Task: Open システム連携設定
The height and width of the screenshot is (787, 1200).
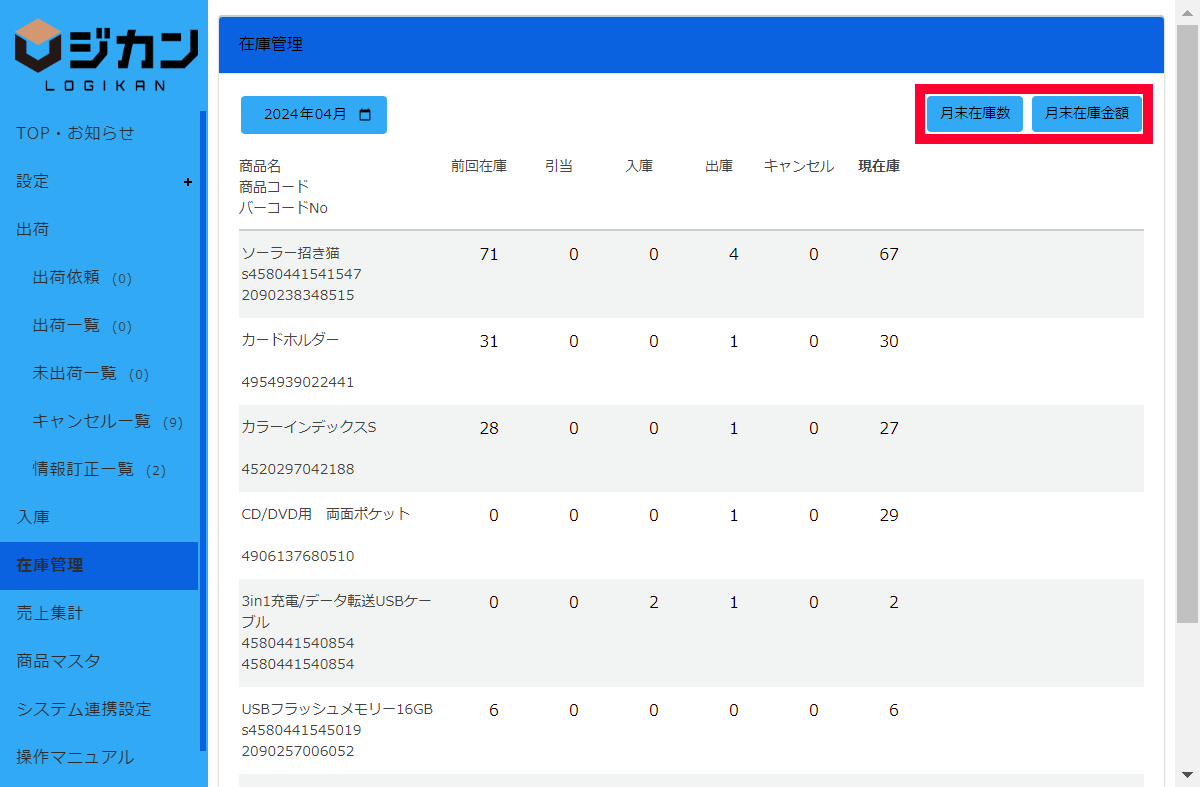Action: coord(84,709)
